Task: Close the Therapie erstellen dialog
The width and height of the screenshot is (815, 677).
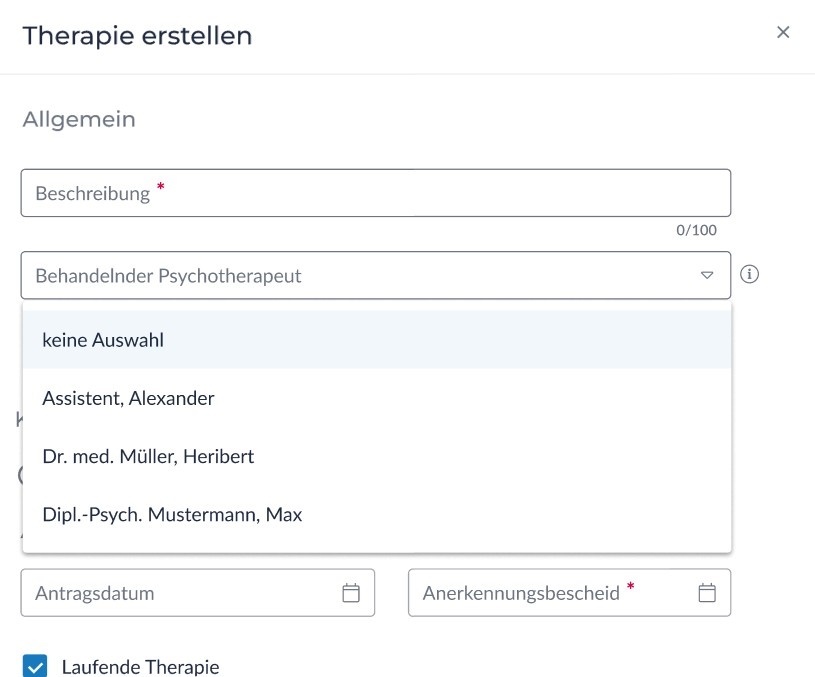Action: click(x=783, y=32)
